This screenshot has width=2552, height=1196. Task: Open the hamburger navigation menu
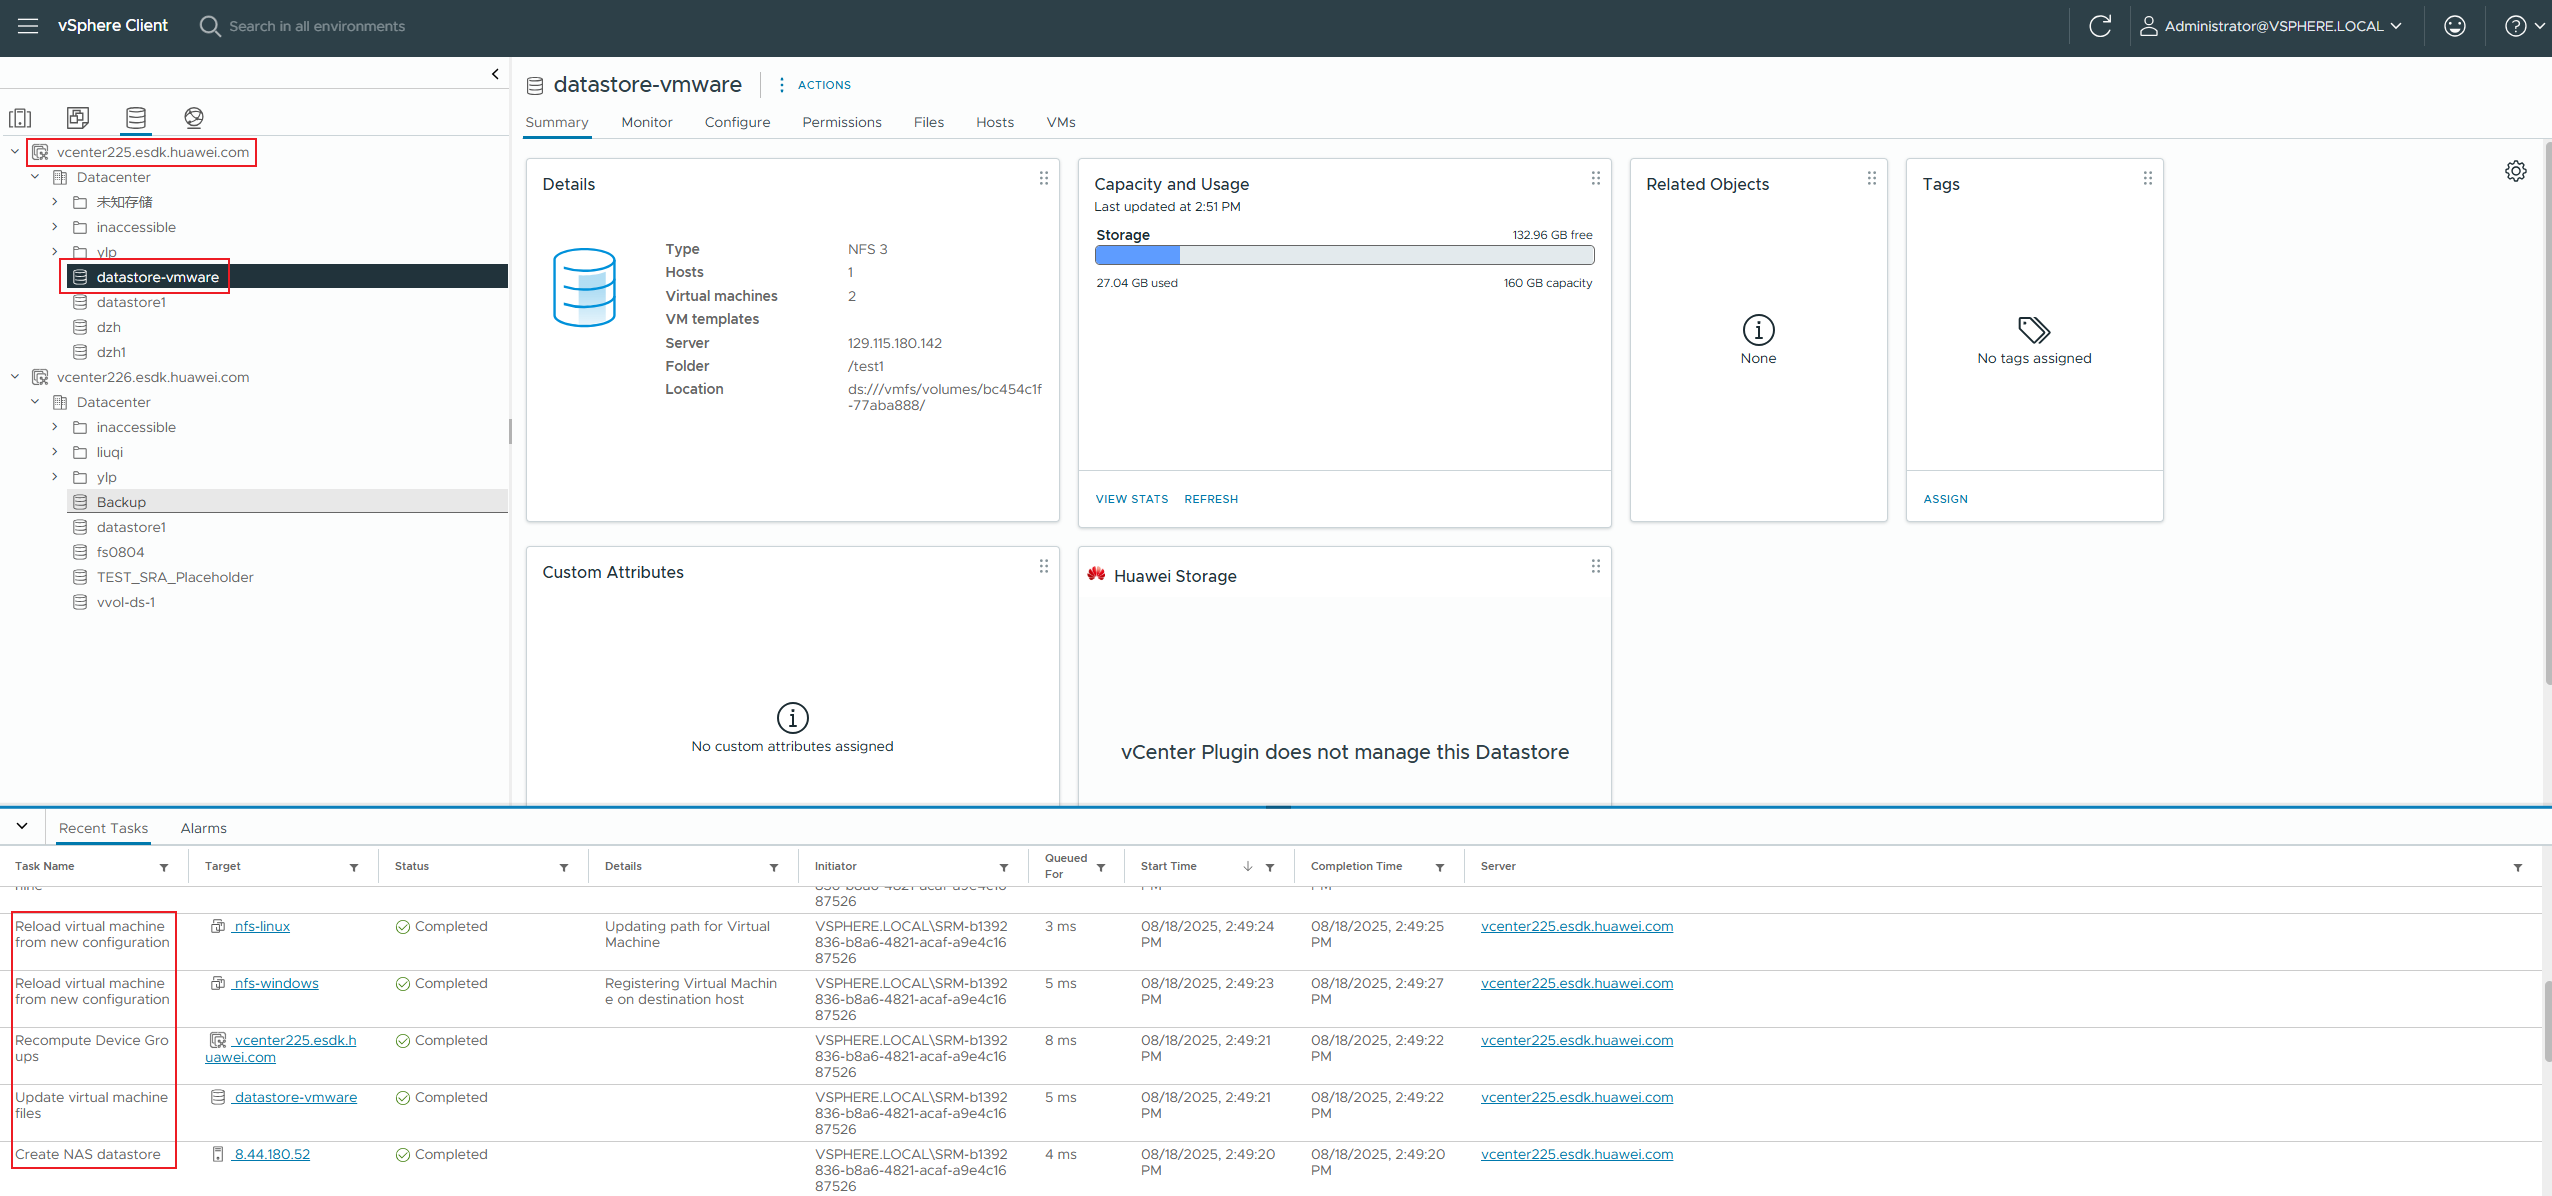coord(28,26)
